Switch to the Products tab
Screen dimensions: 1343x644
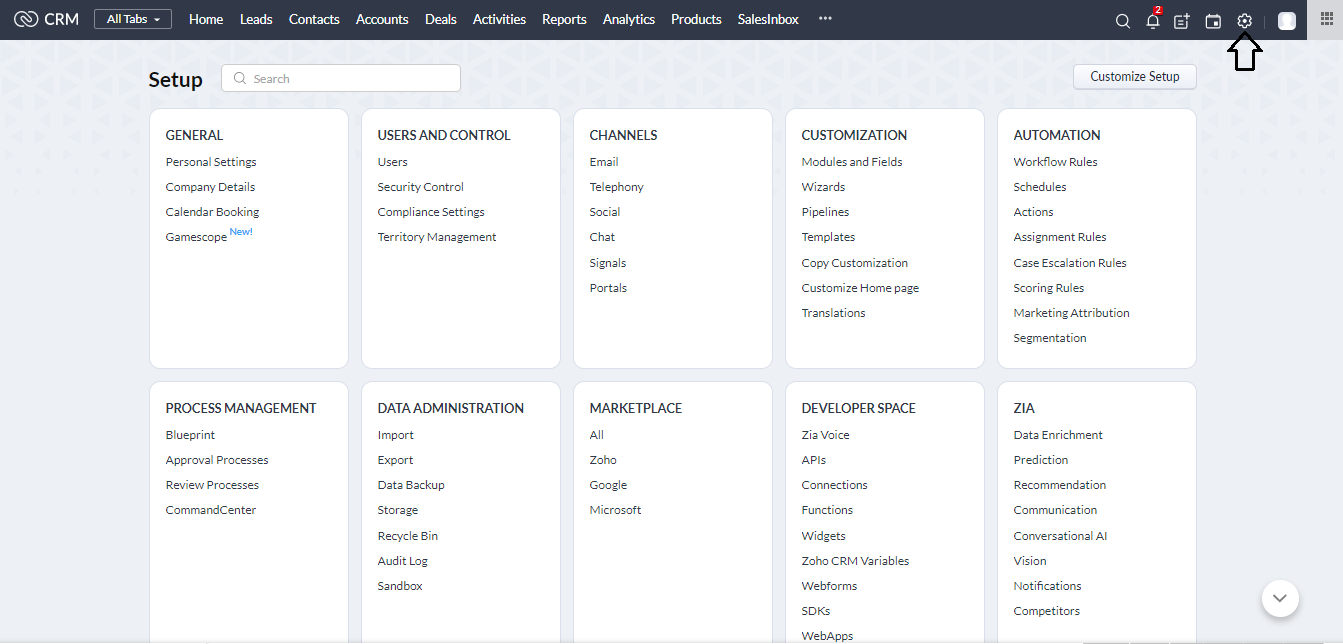(x=696, y=19)
